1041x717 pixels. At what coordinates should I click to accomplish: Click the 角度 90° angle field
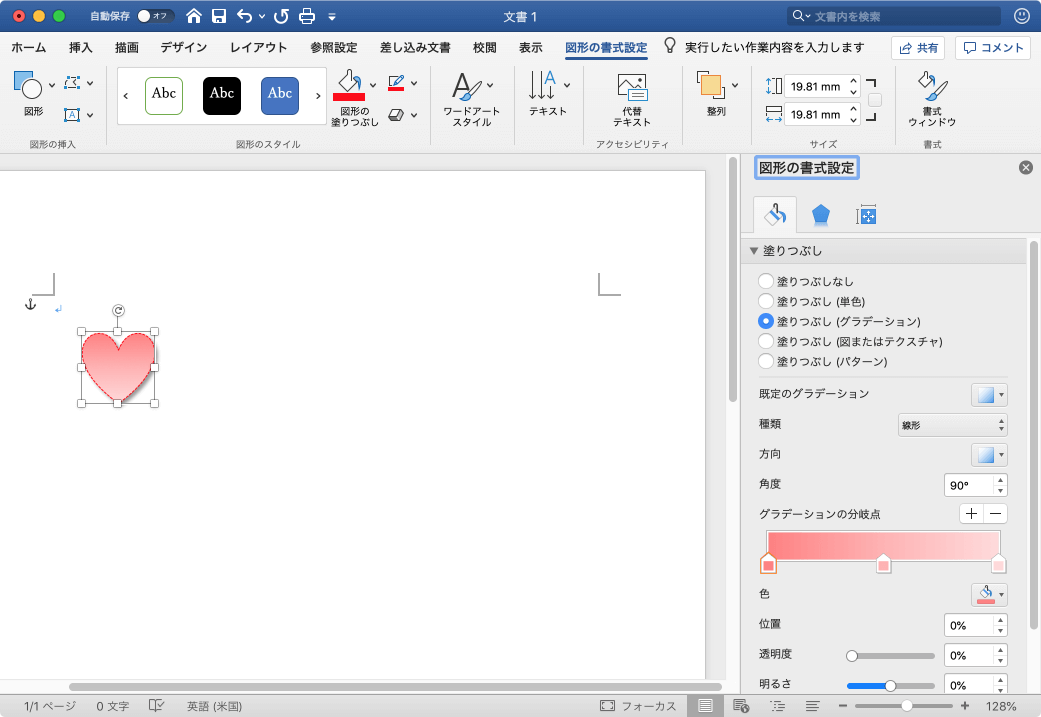[969, 485]
